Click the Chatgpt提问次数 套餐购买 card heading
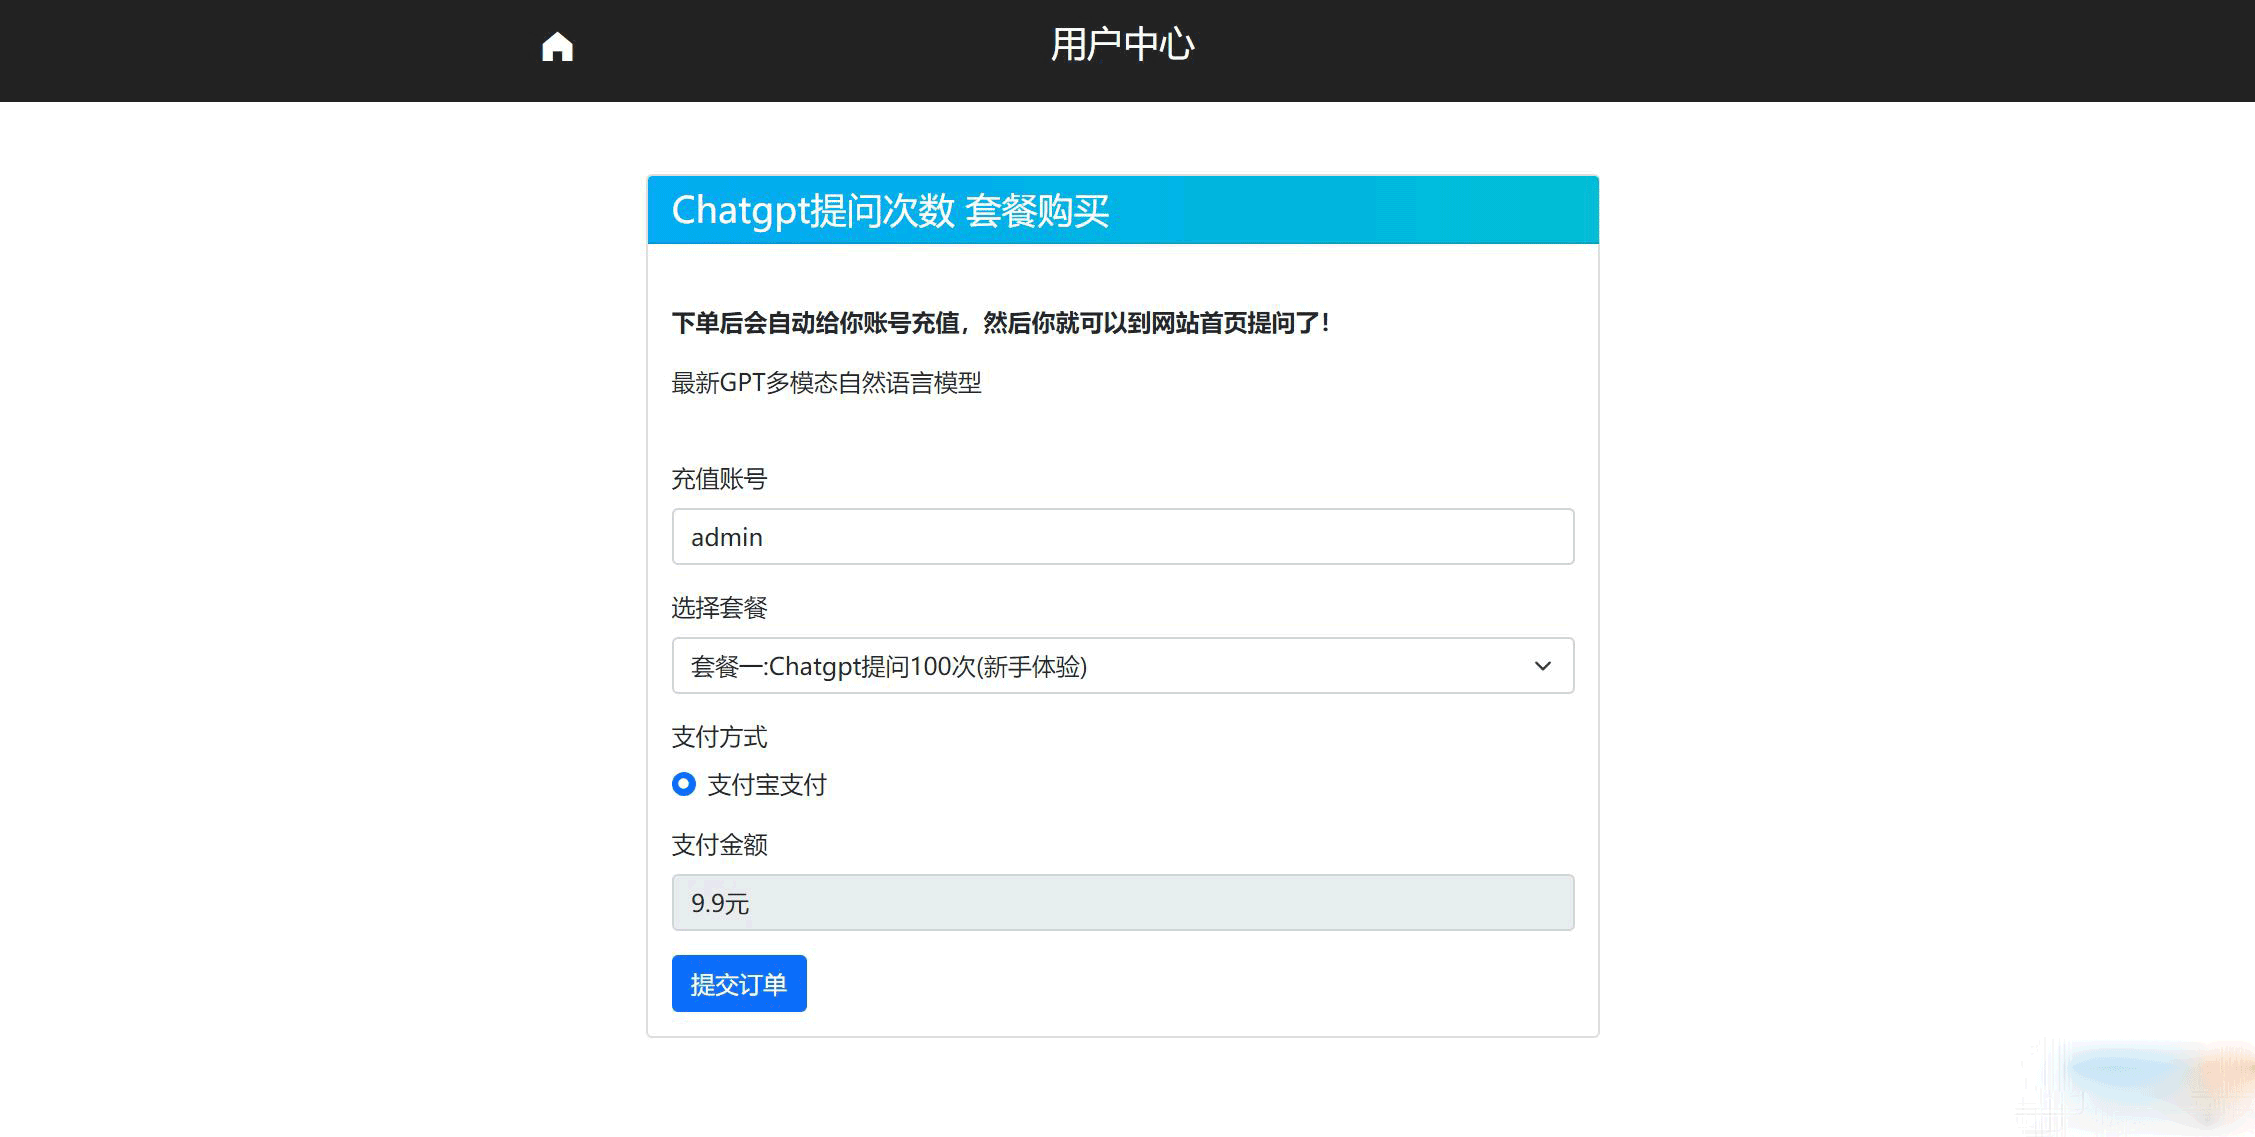 click(890, 211)
